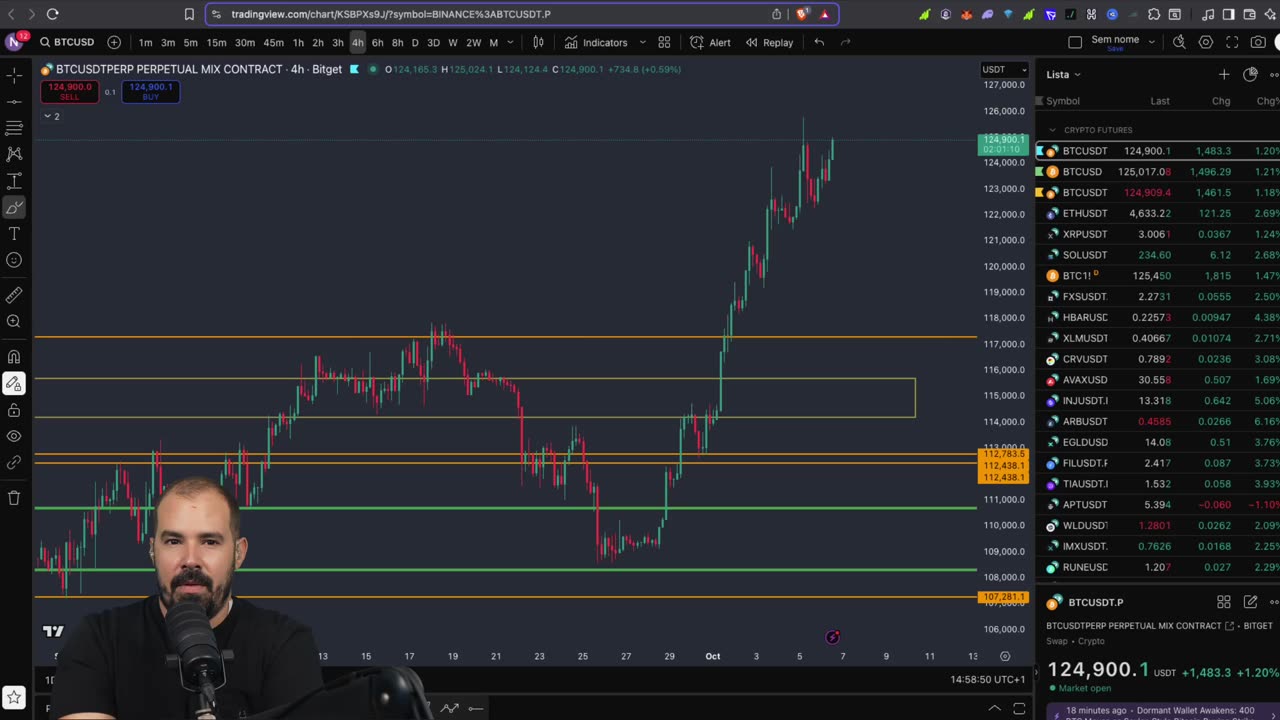Image resolution: width=1280 pixels, height=720 pixels.
Task: Select the crosshair cursor tool
Action: pyautogui.click(x=14, y=75)
